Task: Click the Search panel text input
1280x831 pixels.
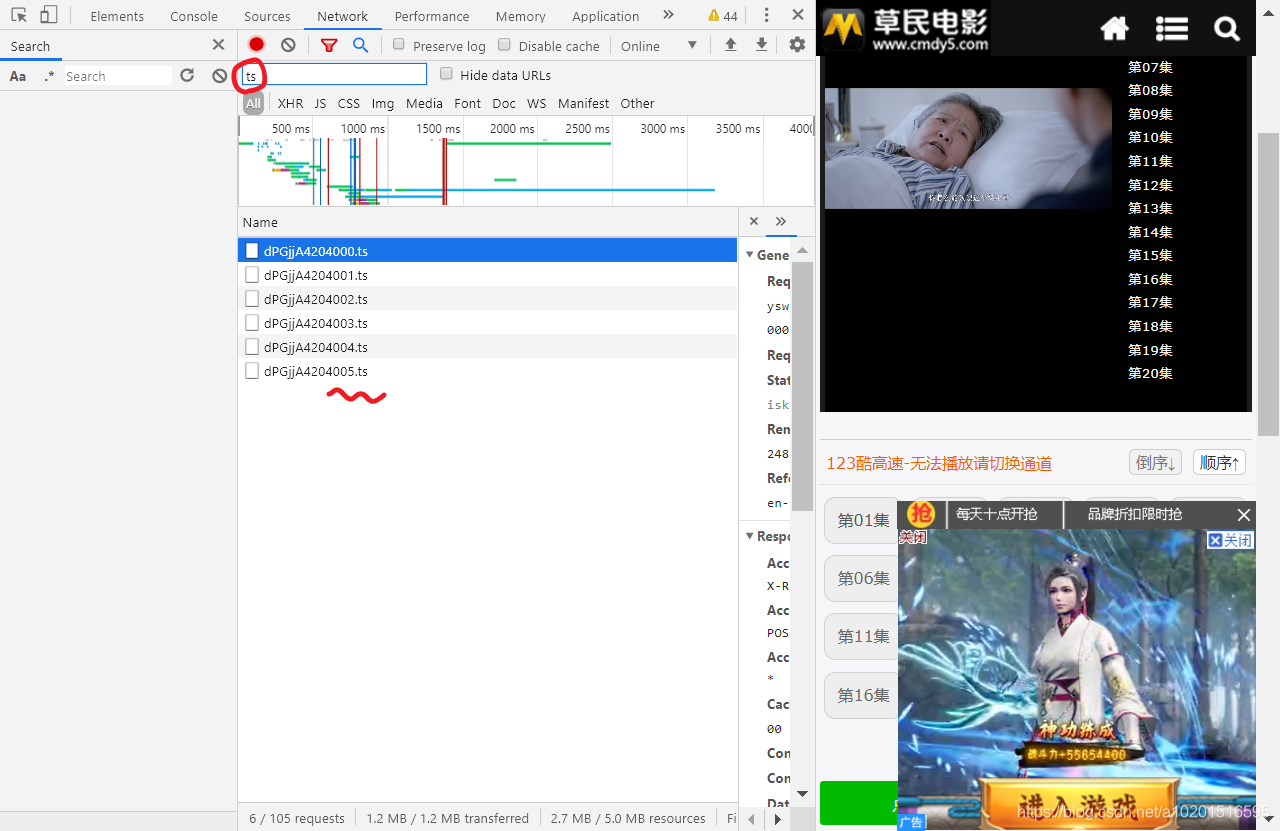Action: coord(118,76)
